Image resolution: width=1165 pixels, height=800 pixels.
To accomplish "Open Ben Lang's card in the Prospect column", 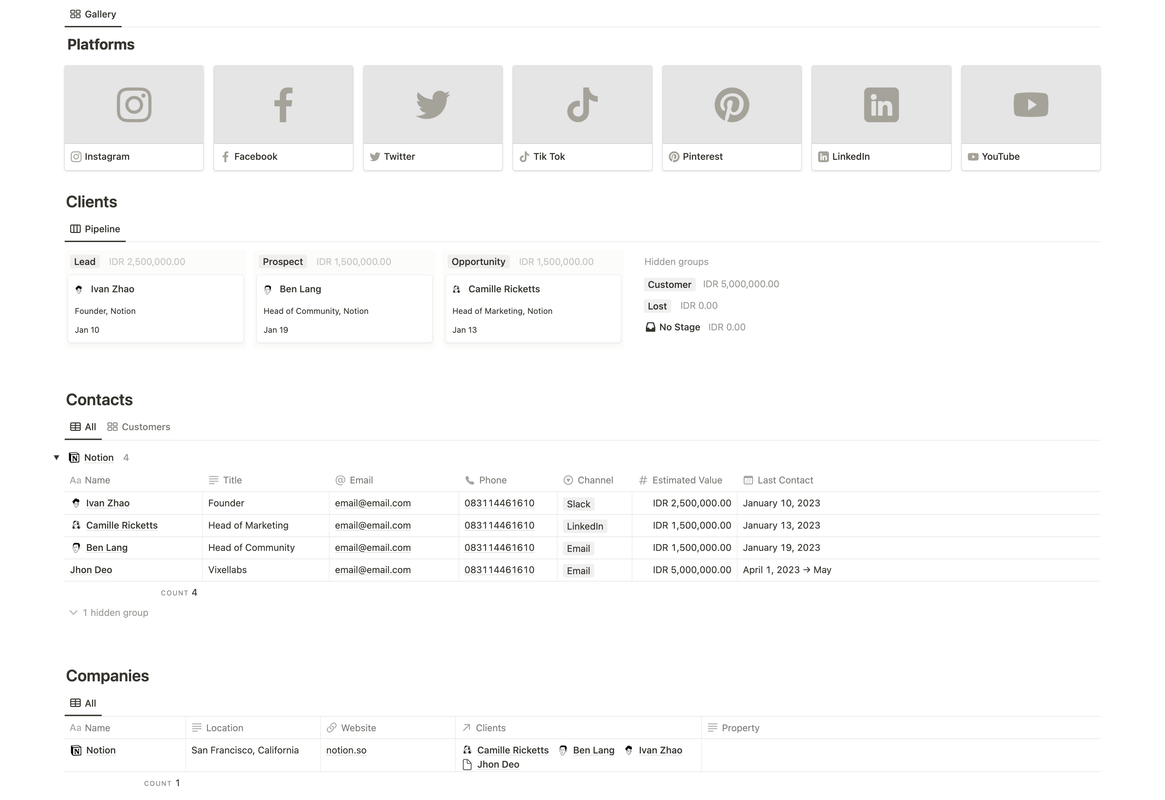I will (x=344, y=309).
